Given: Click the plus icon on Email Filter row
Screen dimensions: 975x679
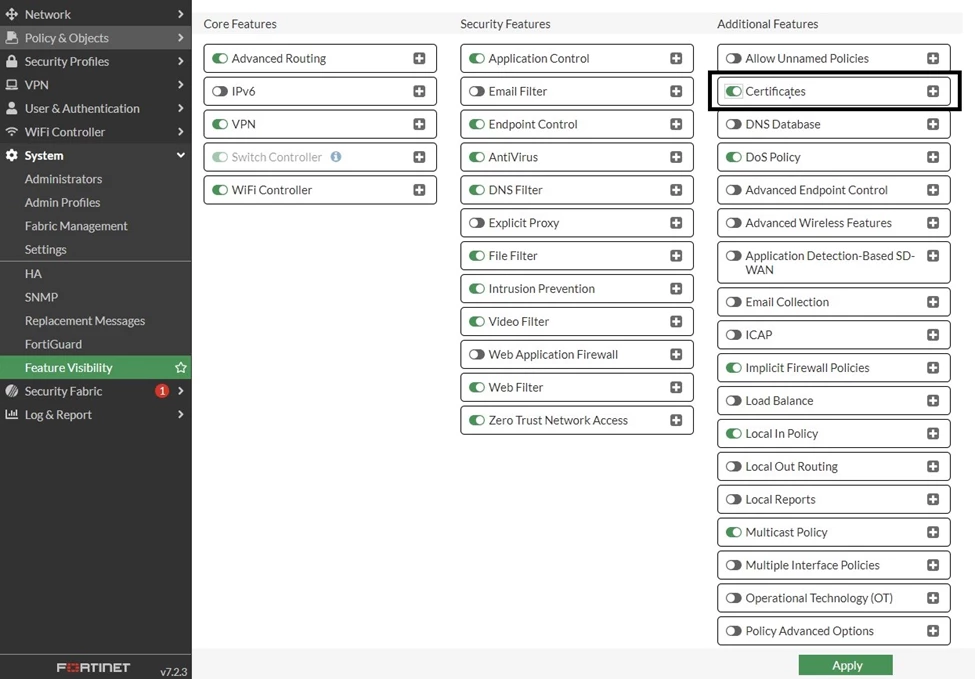Looking at the screenshot, I should pyautogui.click(x=676, y=91).
